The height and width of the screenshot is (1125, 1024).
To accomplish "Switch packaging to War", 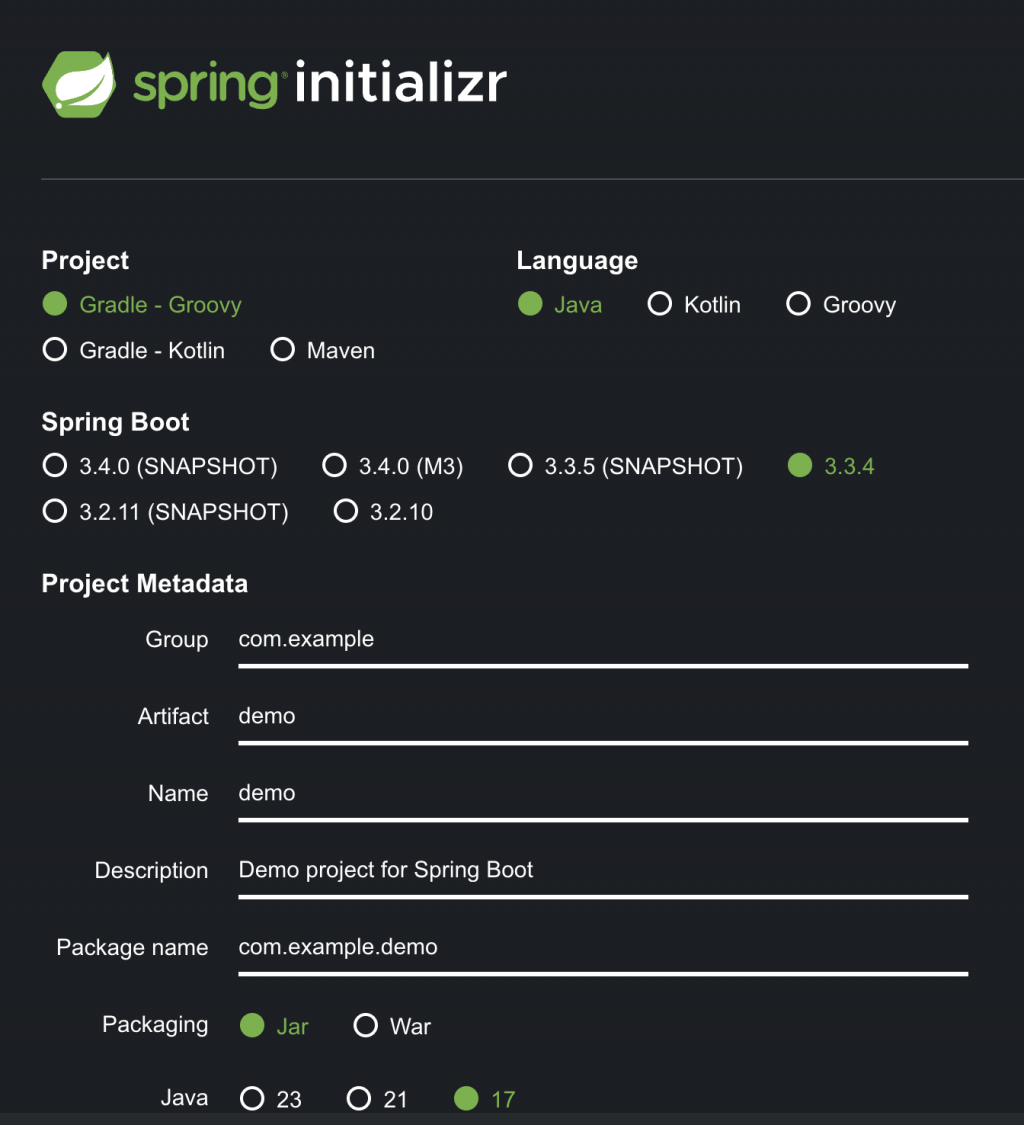I will point(366,1026).
